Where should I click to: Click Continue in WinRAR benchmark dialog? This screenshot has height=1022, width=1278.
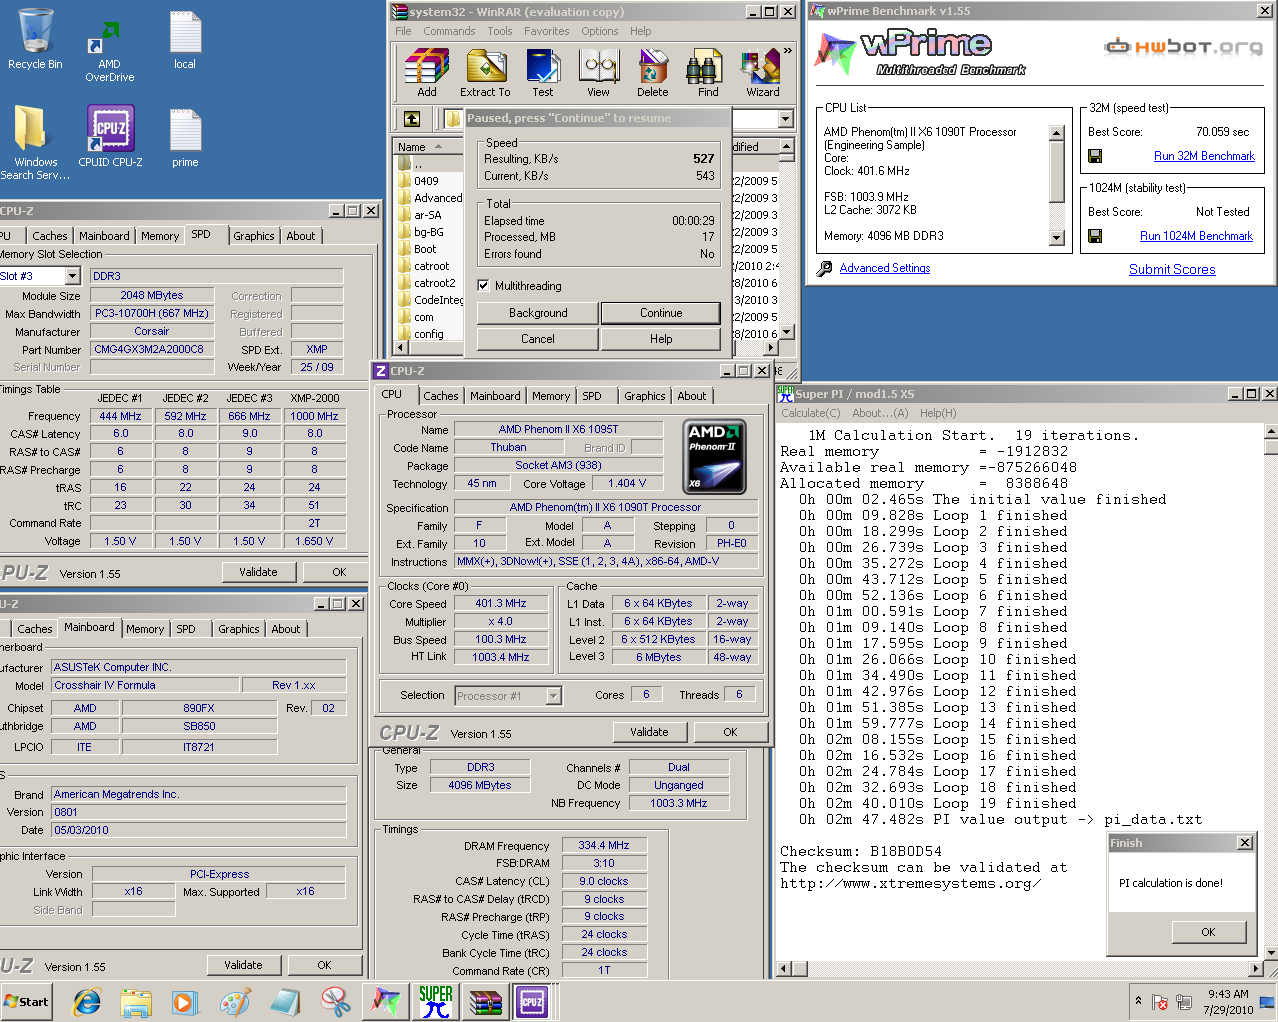click(x=661, y=313)
